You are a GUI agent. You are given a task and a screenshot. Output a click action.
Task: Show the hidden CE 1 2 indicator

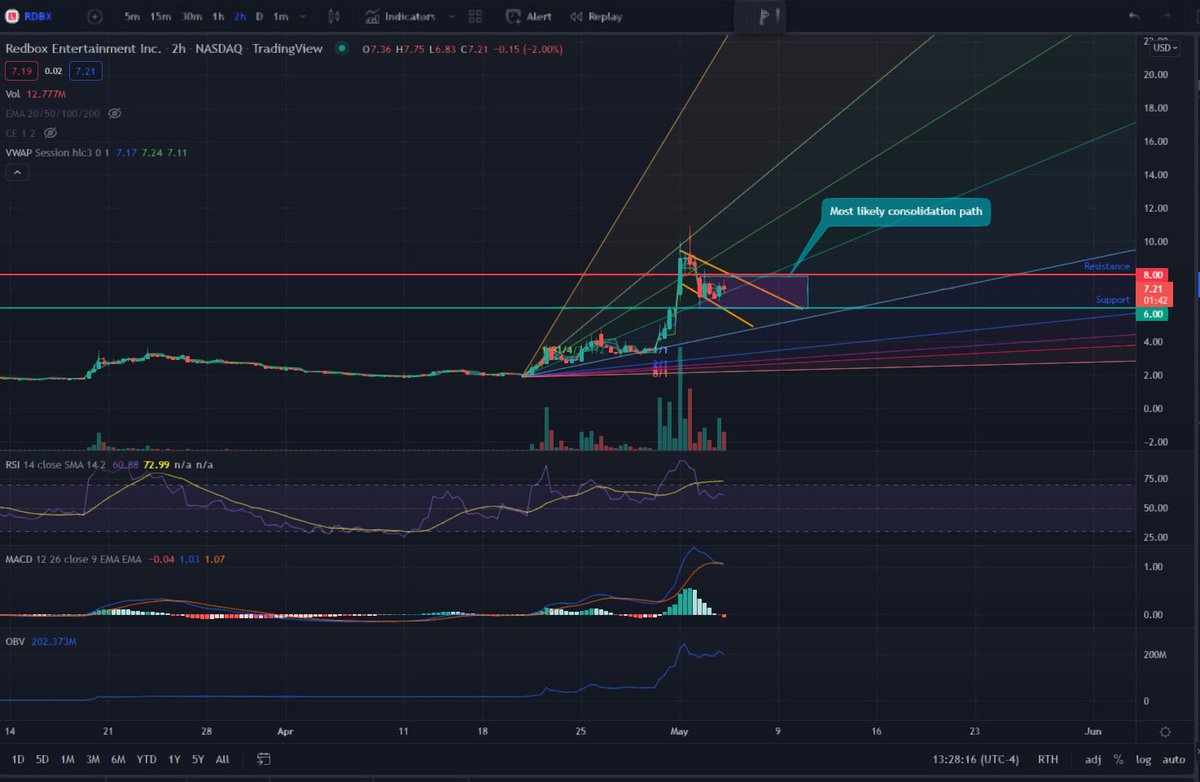tap(50, 132)
